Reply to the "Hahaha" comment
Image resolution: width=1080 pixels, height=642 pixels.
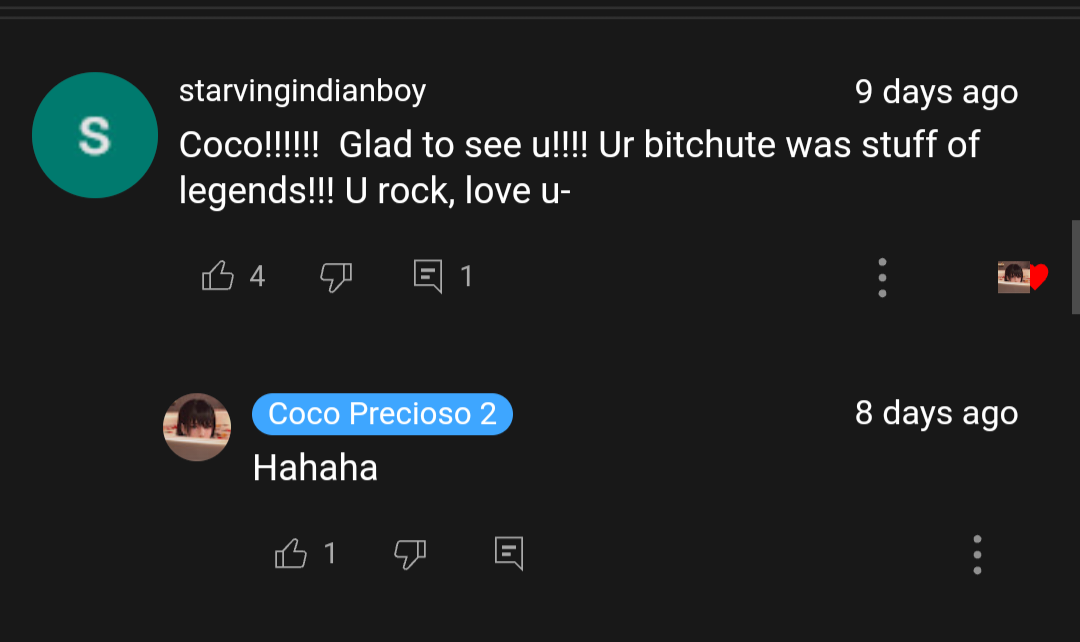(509, 553)
